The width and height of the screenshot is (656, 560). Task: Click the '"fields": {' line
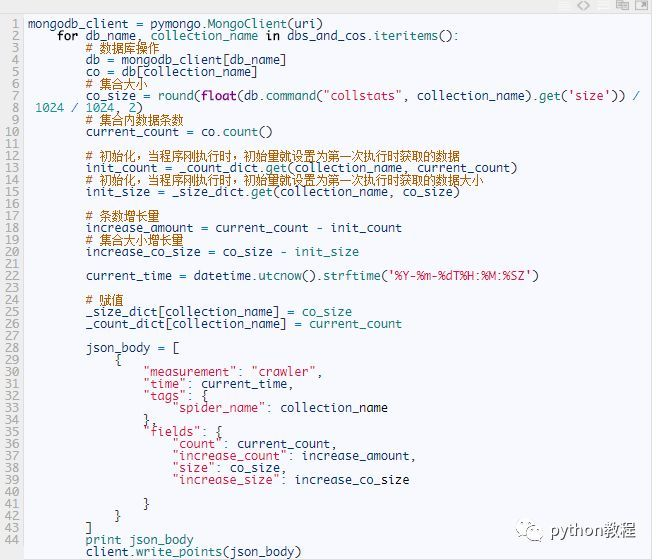click(x=183, y=432)
